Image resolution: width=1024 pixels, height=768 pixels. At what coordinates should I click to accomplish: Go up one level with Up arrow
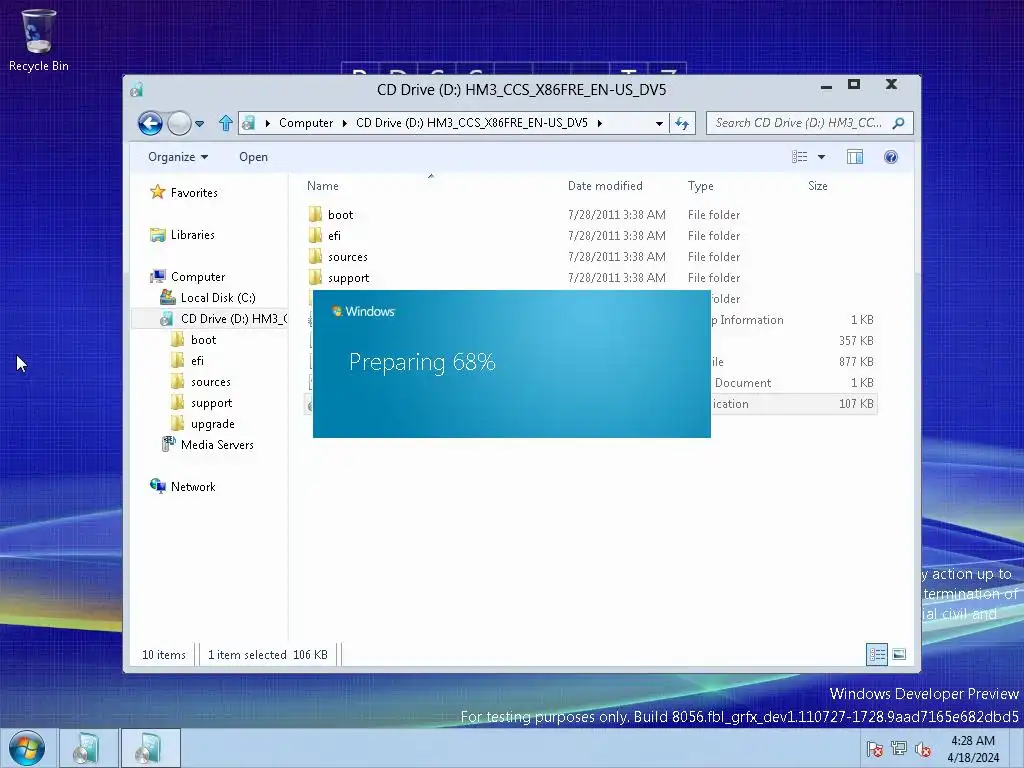pyautogui.click(x=226, y=123)
